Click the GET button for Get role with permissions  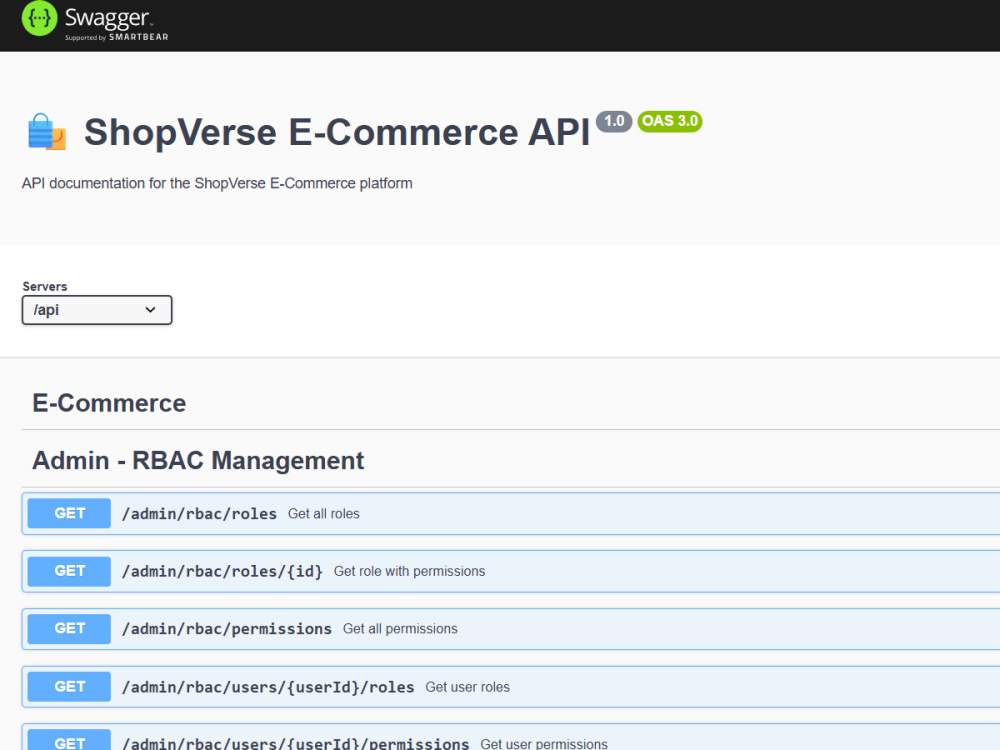point(70,571)
